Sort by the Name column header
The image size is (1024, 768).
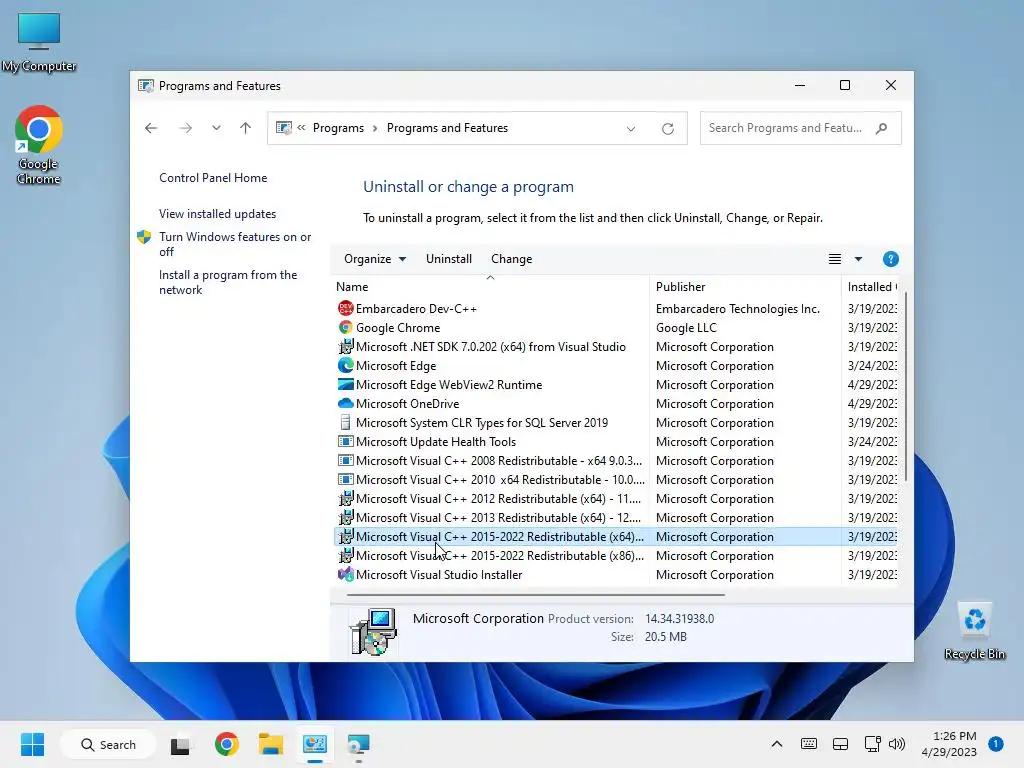click(x=492, y=287)
